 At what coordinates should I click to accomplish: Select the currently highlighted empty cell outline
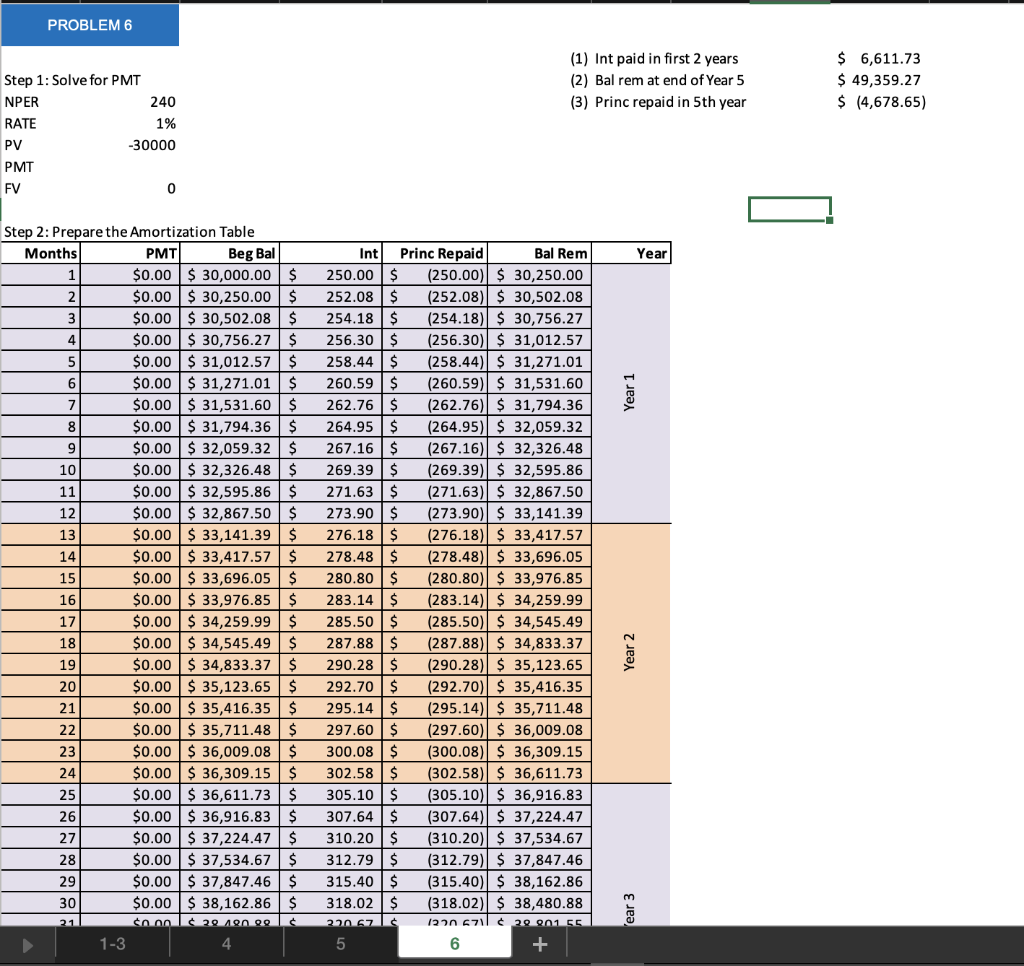pos(789,208)
